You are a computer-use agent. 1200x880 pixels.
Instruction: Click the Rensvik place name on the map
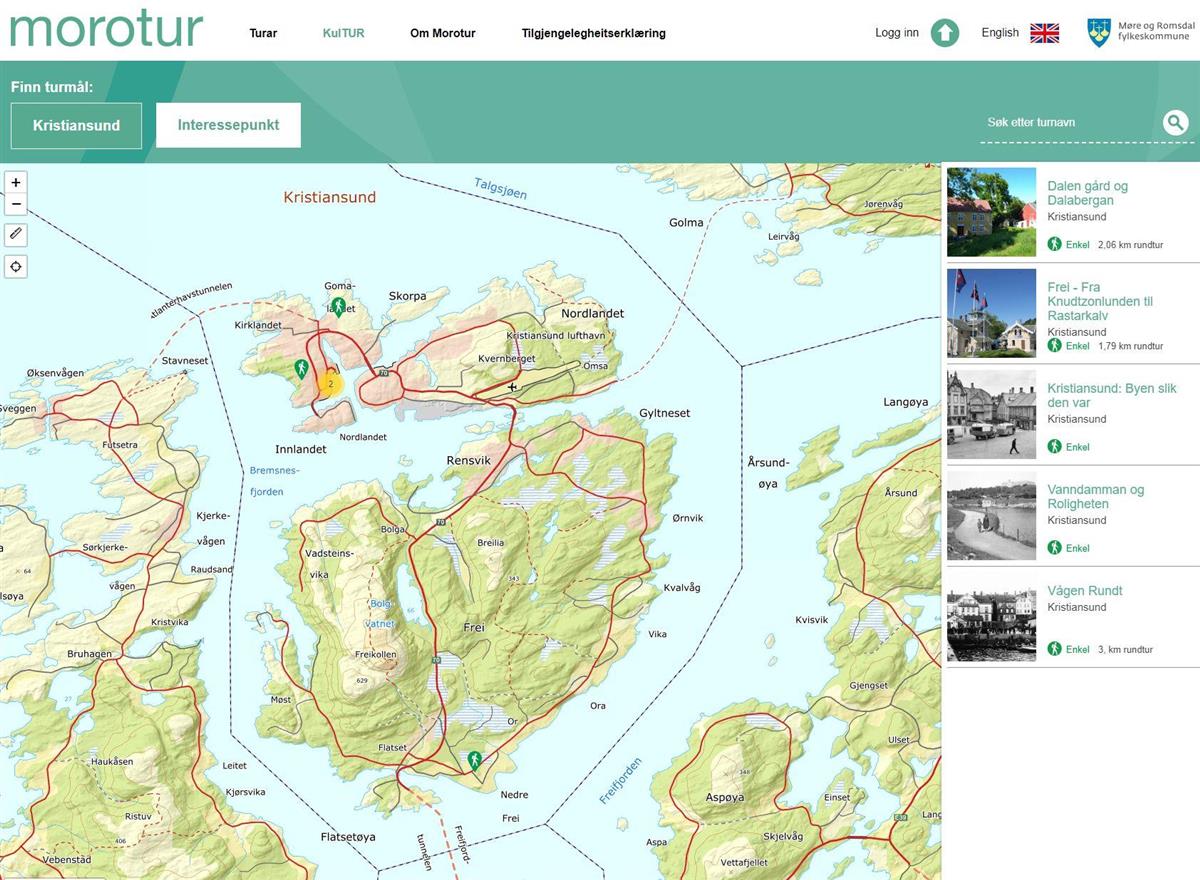click(468, 461)
